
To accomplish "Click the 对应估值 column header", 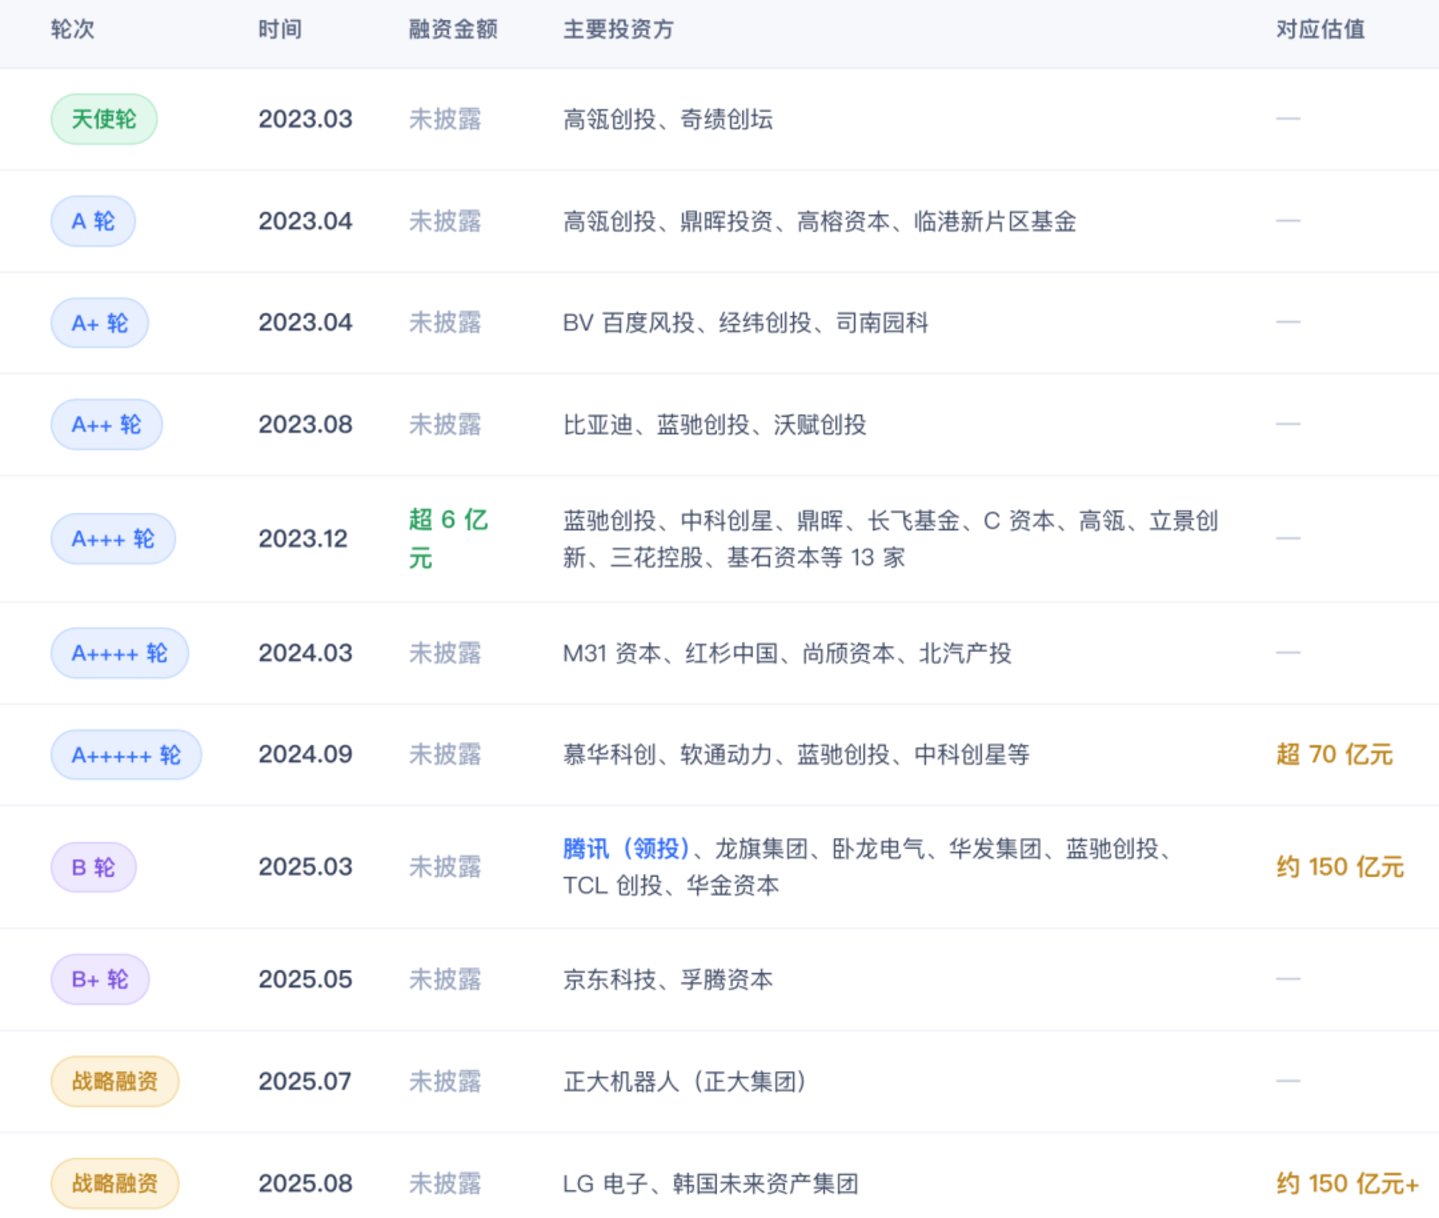I will [x=1320, y=29].
